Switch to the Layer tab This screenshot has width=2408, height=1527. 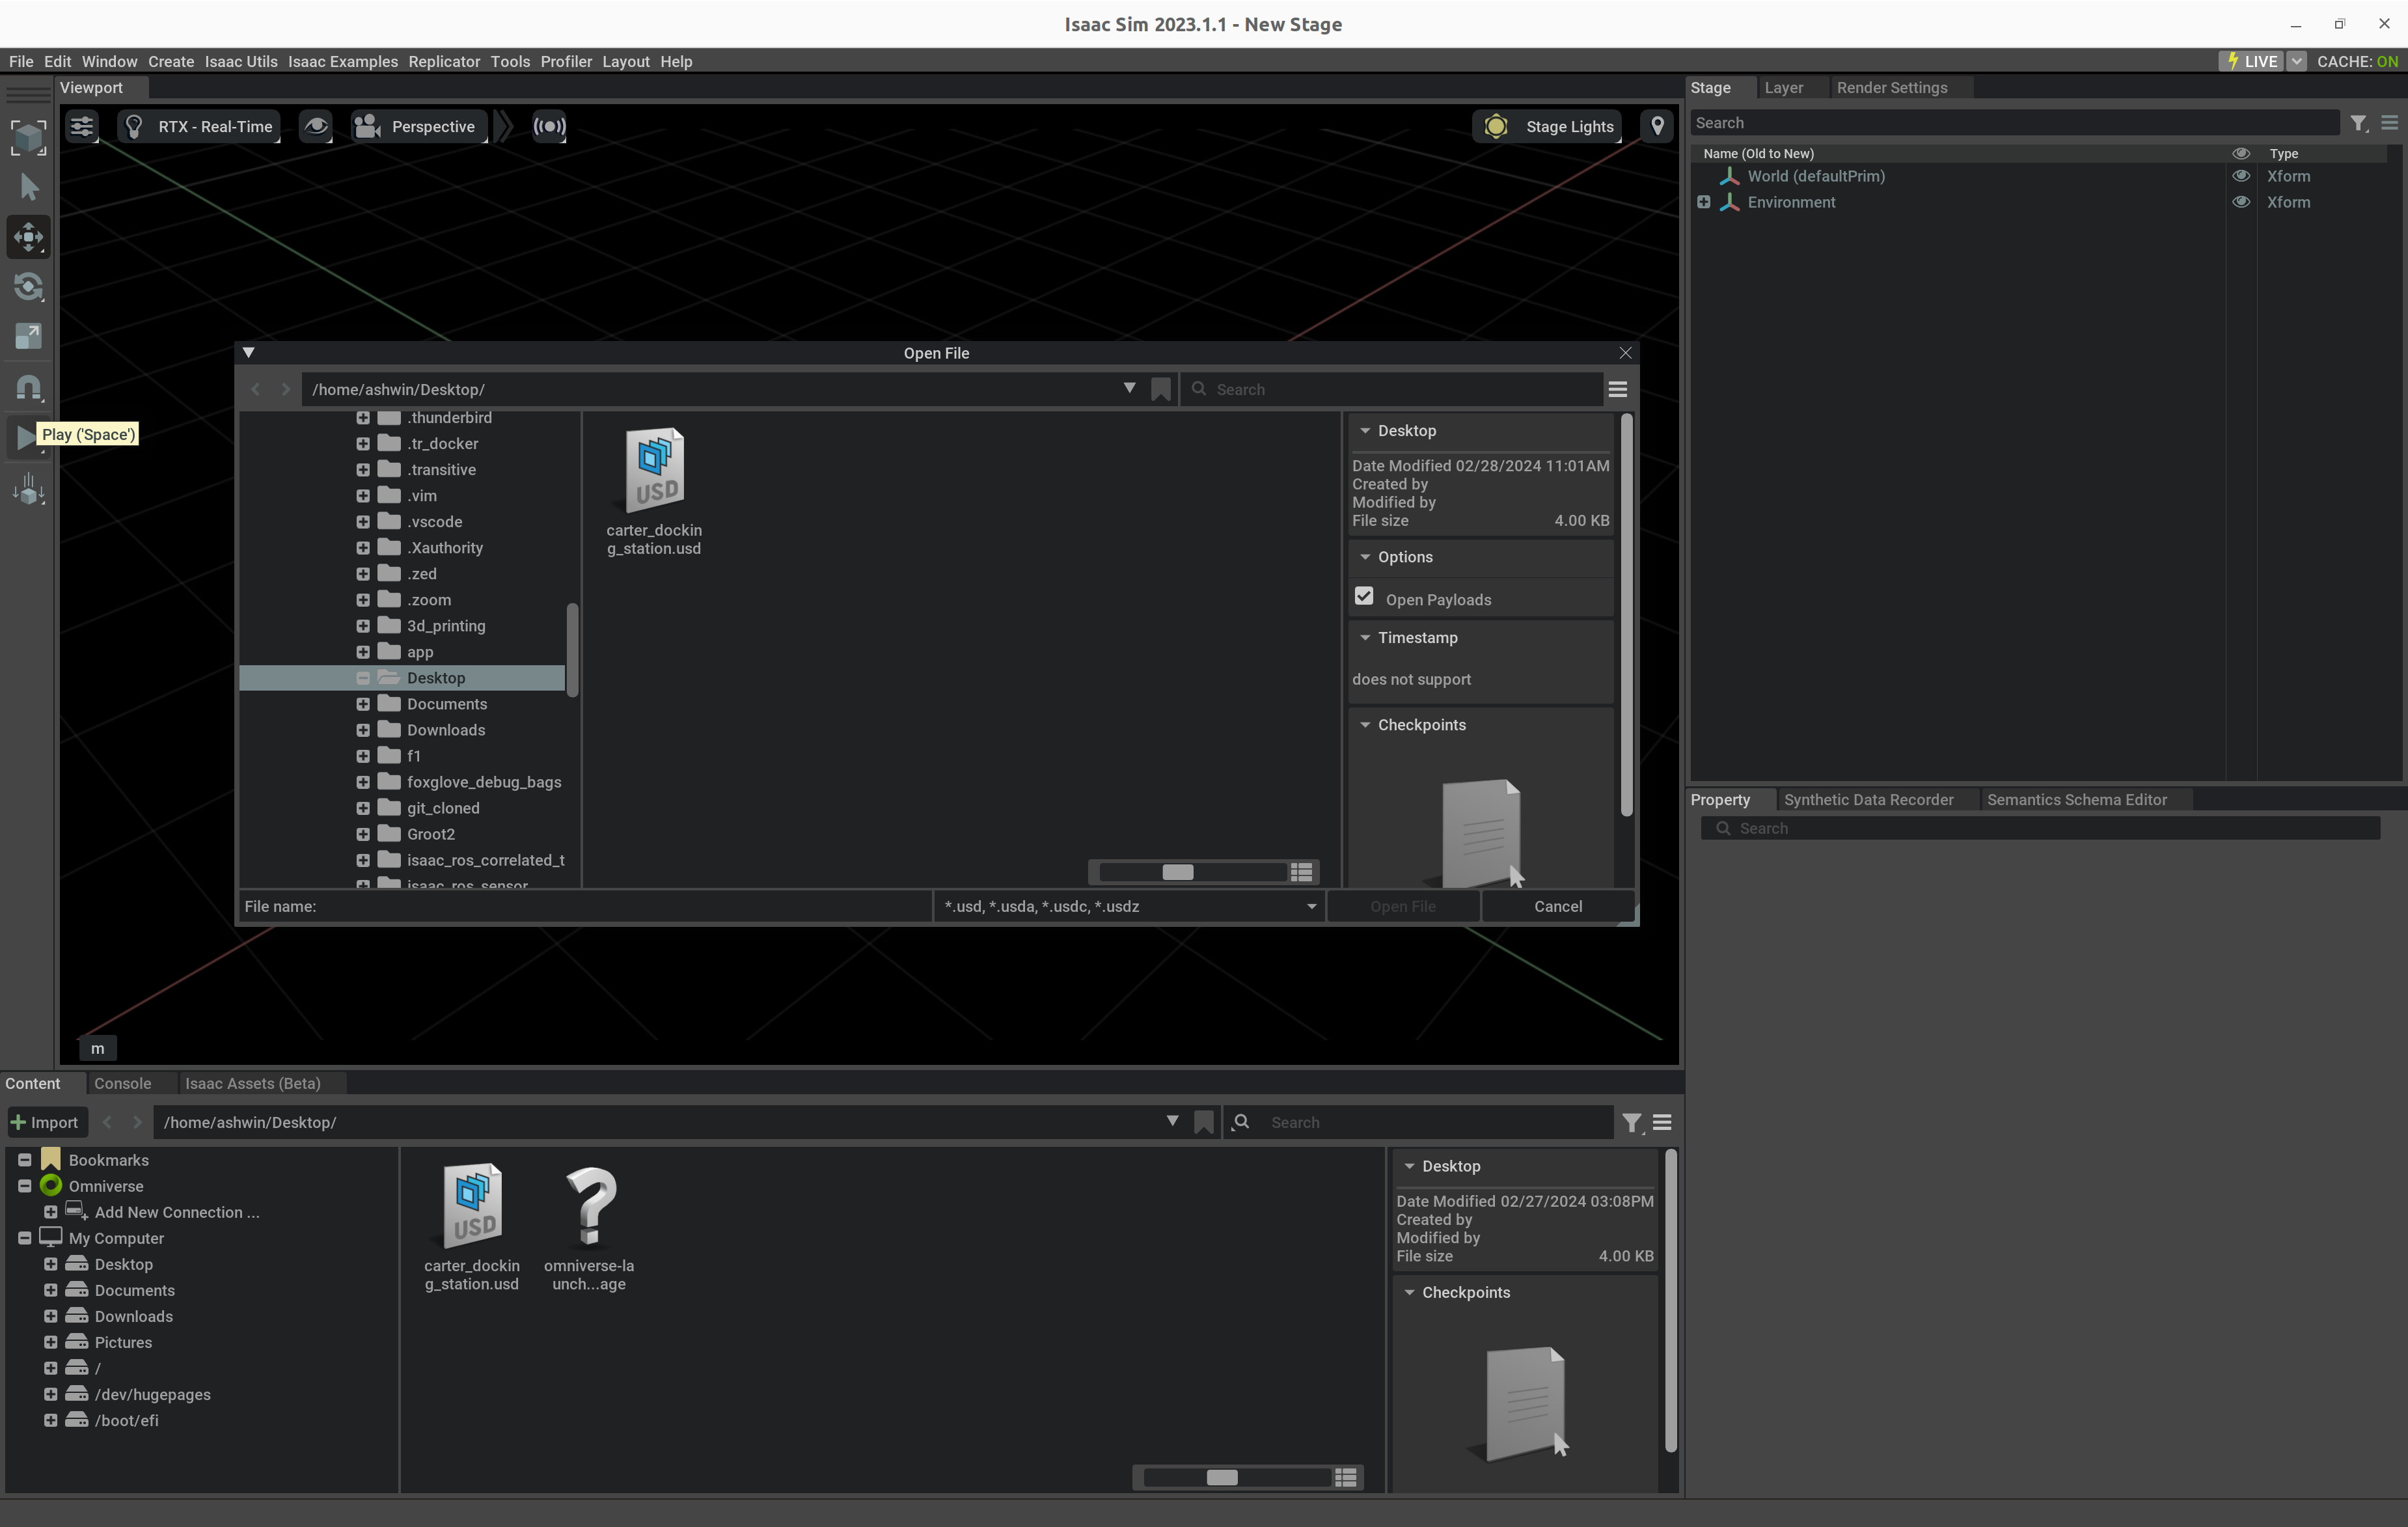pos(1785,87)
